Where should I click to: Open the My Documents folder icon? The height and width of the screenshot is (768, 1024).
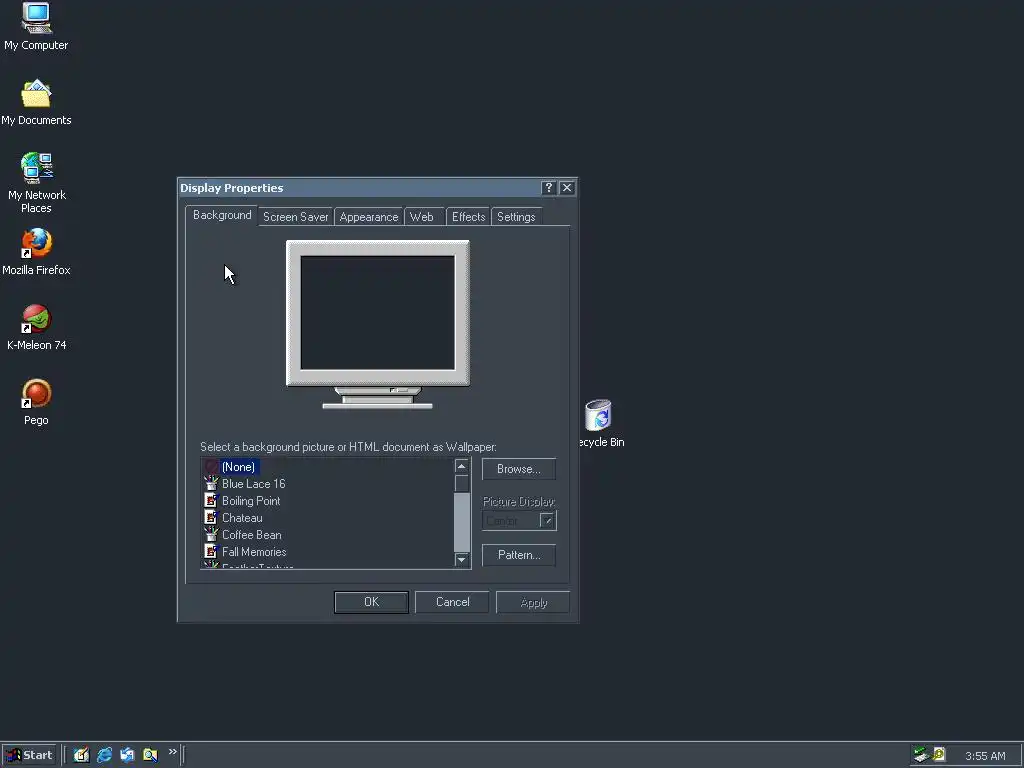coord(36,102)
